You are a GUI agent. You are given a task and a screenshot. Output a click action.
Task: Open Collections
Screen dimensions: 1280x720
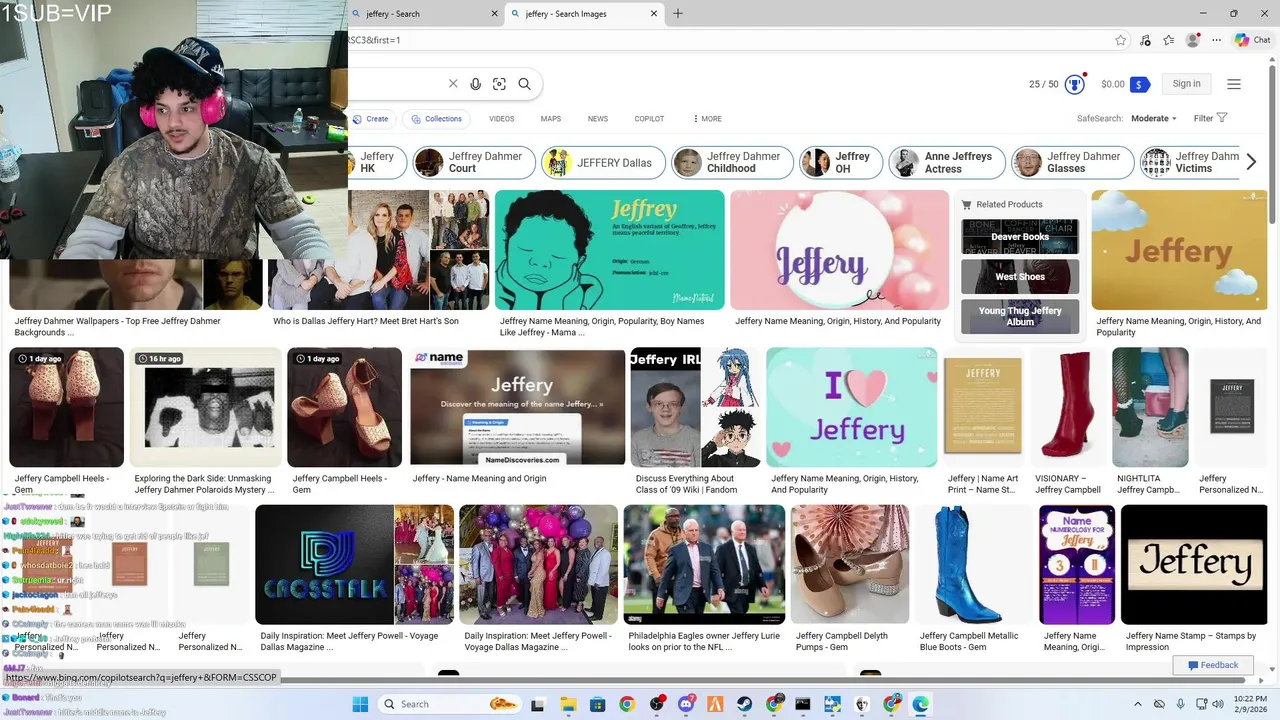click(437, 119)
